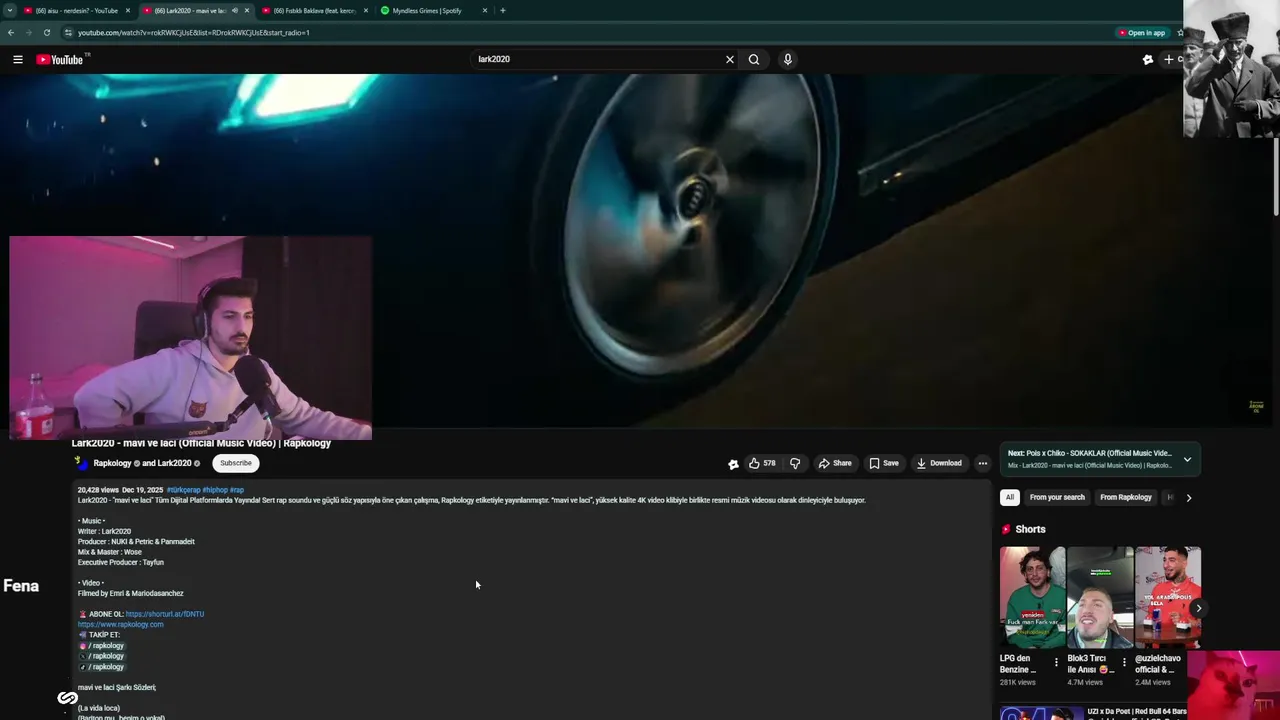1280x720 pixels.
Task: Click the address bar URL
Action: coord(193,32)
